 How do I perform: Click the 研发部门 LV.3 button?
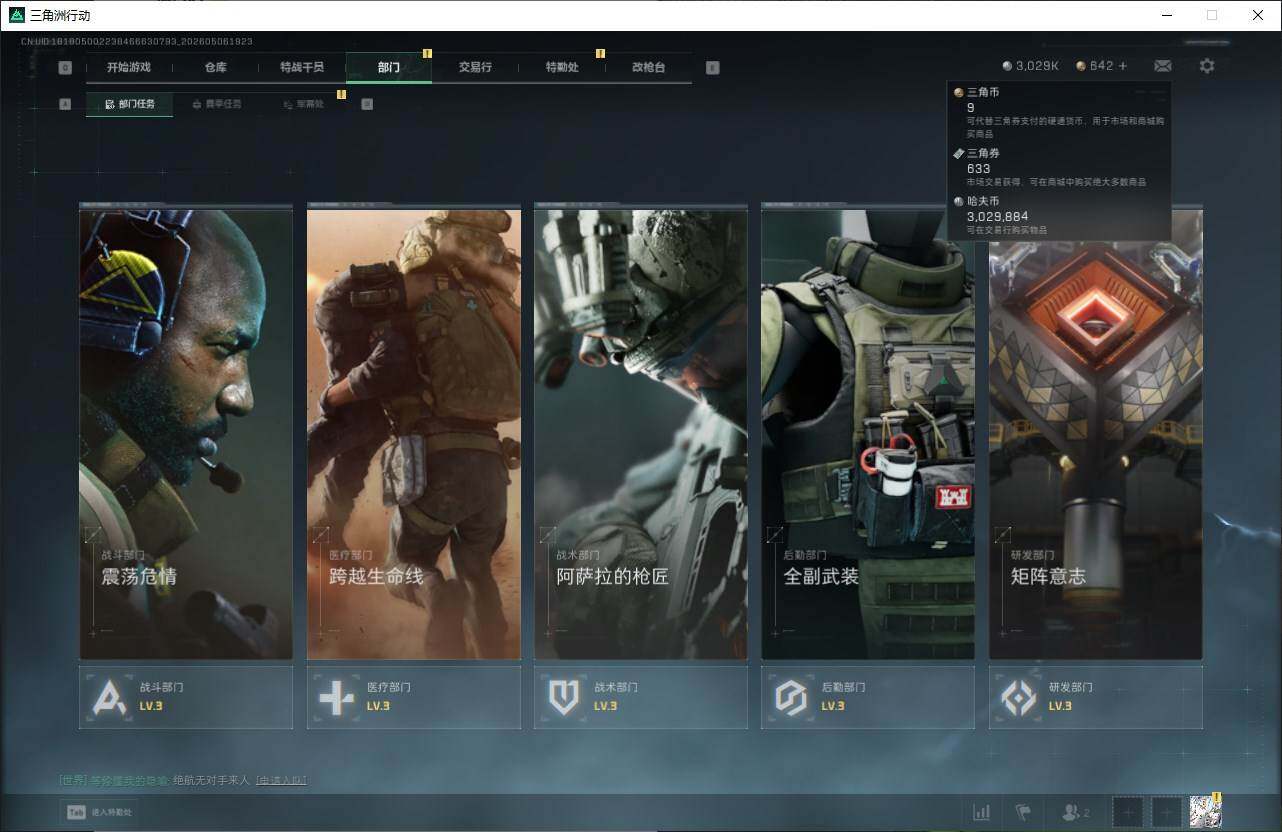1096,697
